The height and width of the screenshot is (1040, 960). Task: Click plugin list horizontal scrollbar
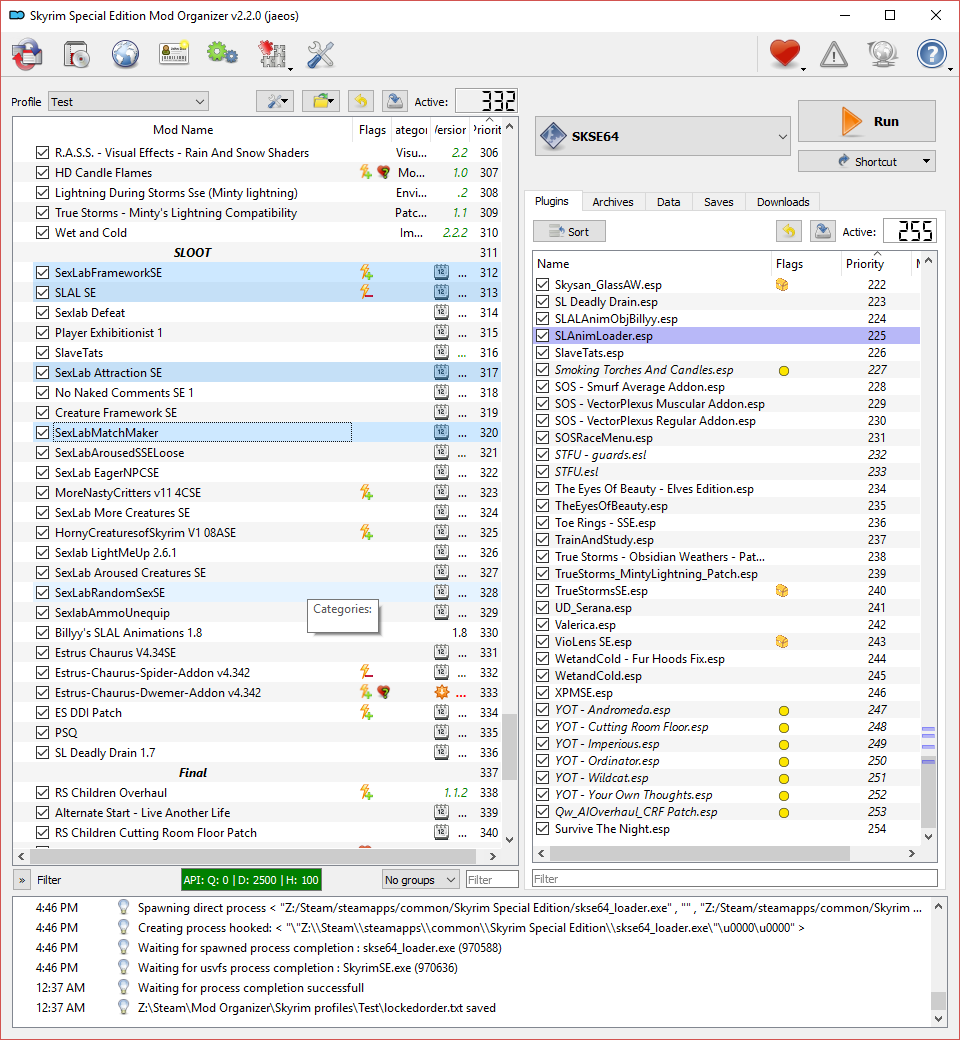point(700,853)
